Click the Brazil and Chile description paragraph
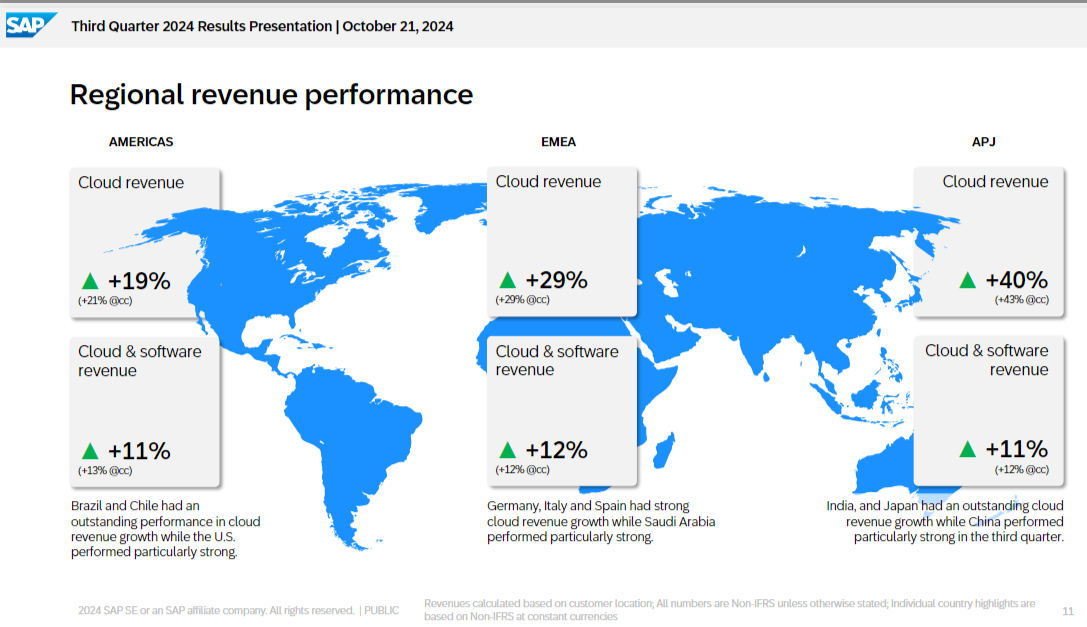The image size is (1087, 627). [x=164, y=529]
